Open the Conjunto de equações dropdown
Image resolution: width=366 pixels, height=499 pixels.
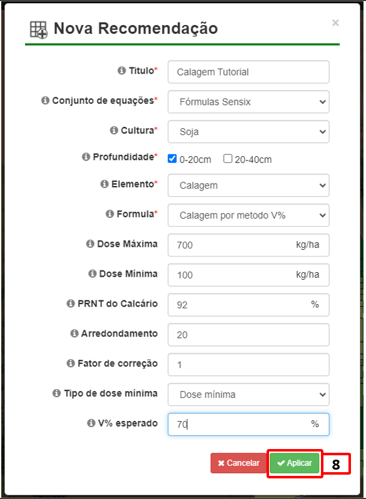point(249,102)
